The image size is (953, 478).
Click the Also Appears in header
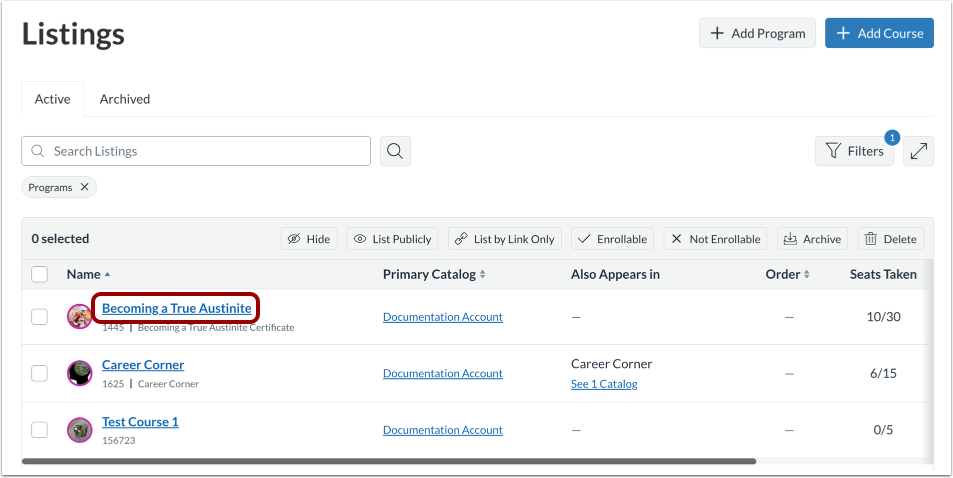[615, 274]
